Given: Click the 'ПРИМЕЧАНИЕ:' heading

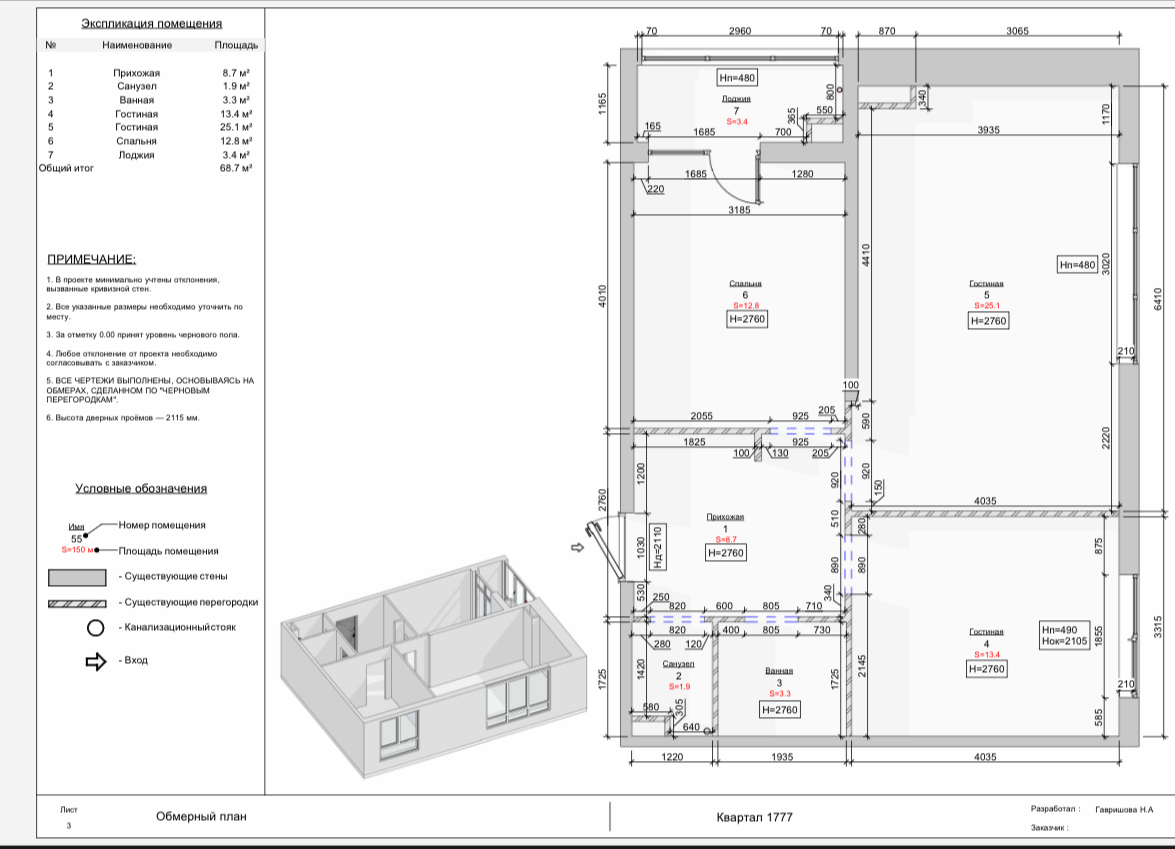Looking at the screenshot, I should [91, 259].
